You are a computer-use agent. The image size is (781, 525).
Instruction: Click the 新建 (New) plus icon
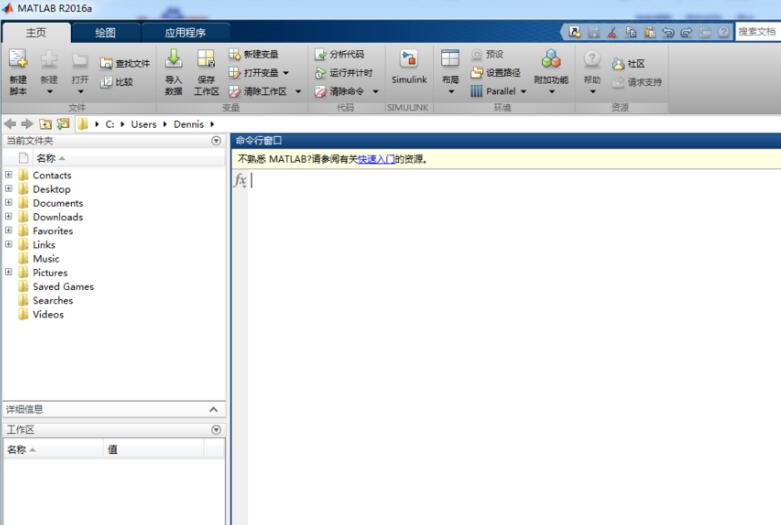49,59
